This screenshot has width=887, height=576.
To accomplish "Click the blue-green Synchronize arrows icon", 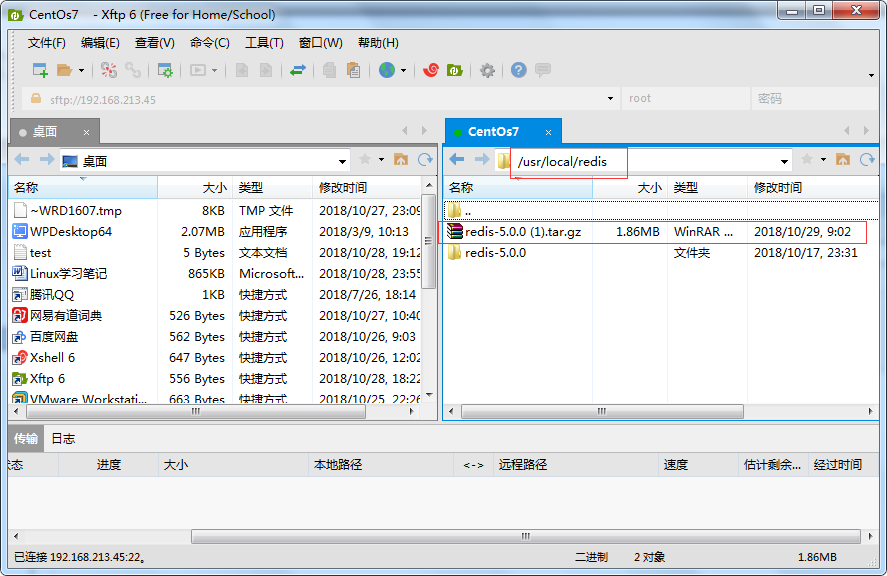I will coord(298,70).
